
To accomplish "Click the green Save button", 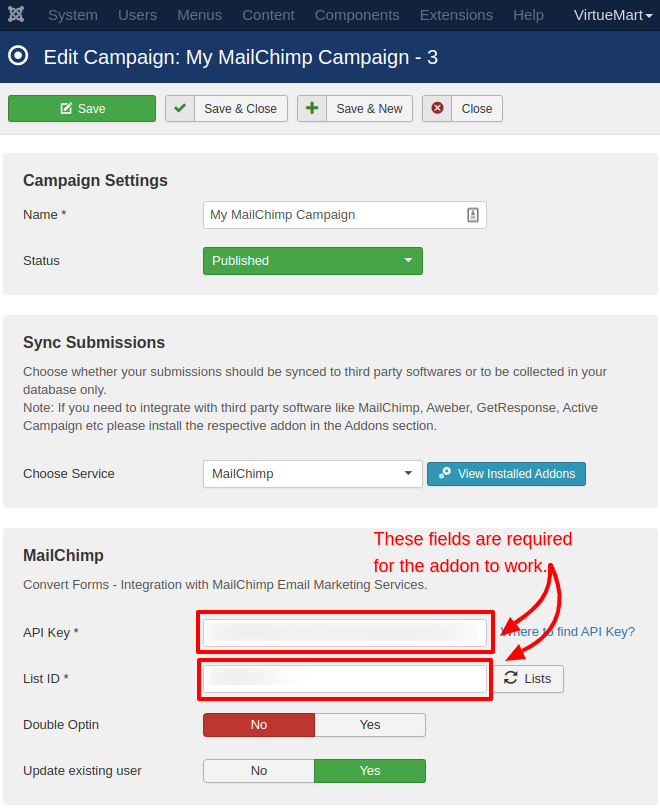I will (82, 108).
